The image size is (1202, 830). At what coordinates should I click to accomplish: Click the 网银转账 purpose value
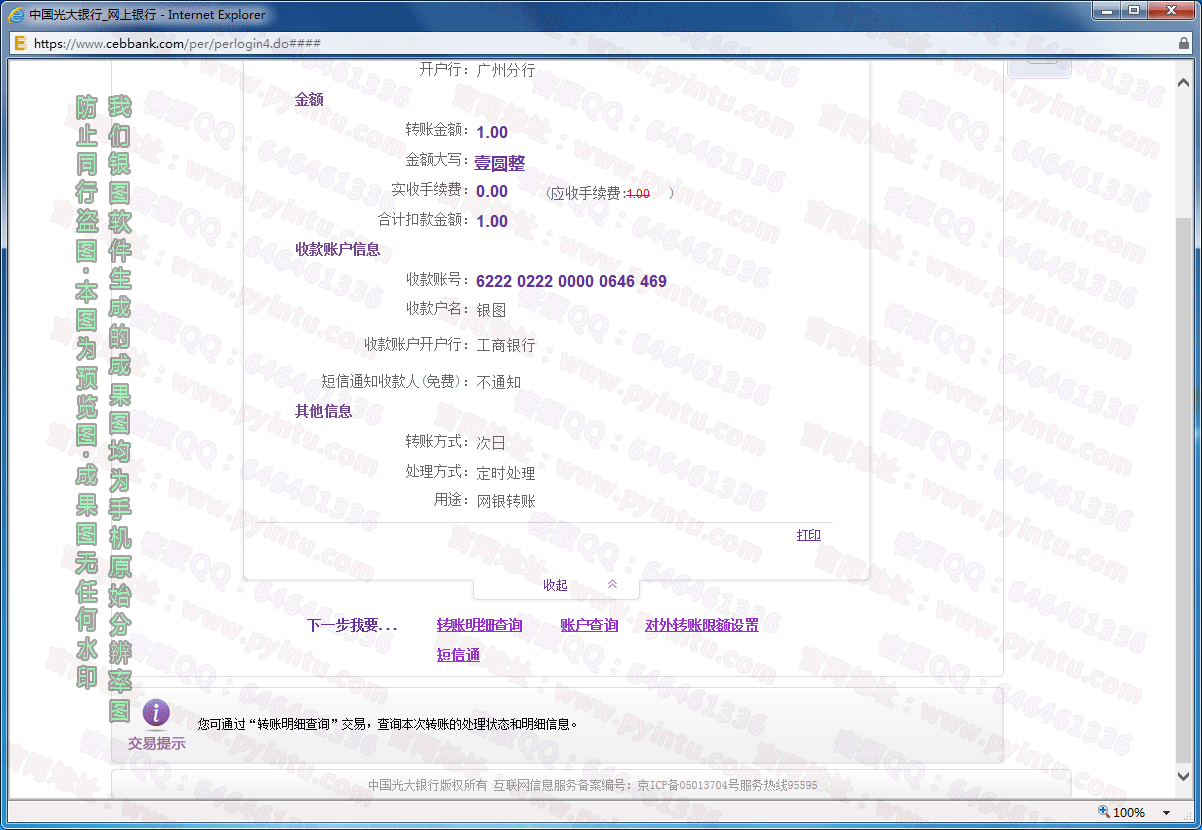point(505,501)
